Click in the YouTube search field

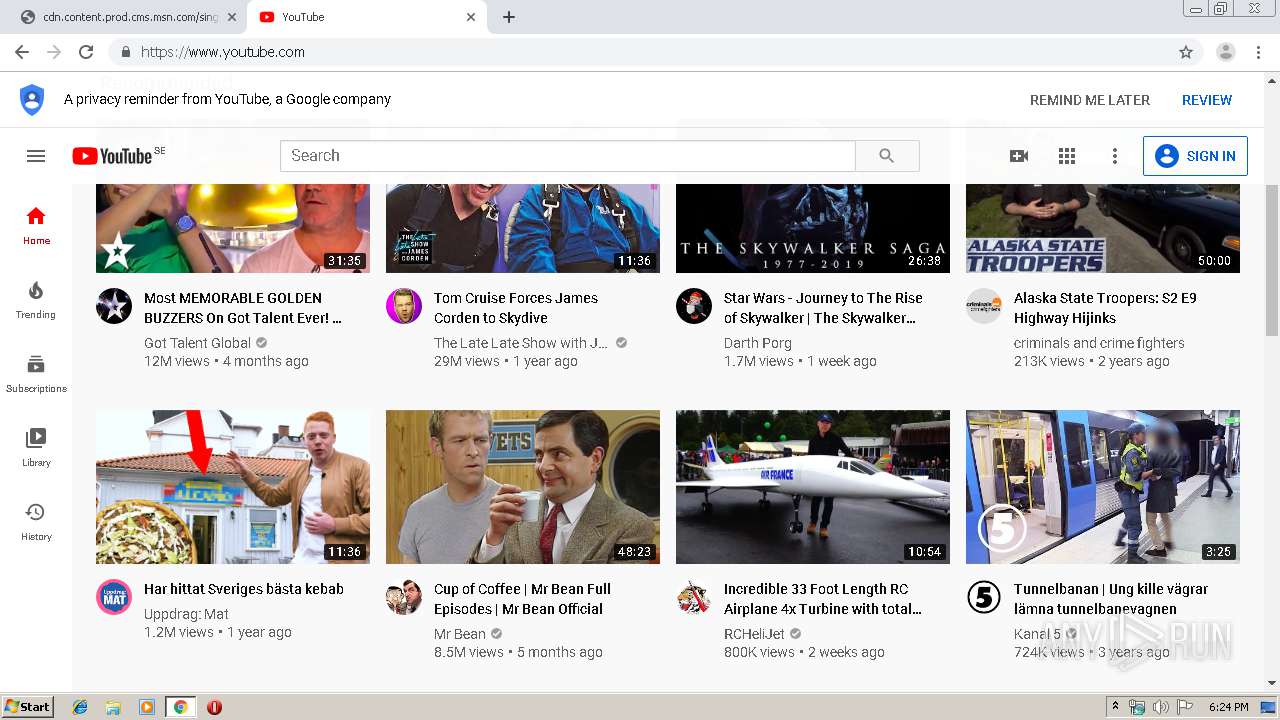click(x=567, y=156)
